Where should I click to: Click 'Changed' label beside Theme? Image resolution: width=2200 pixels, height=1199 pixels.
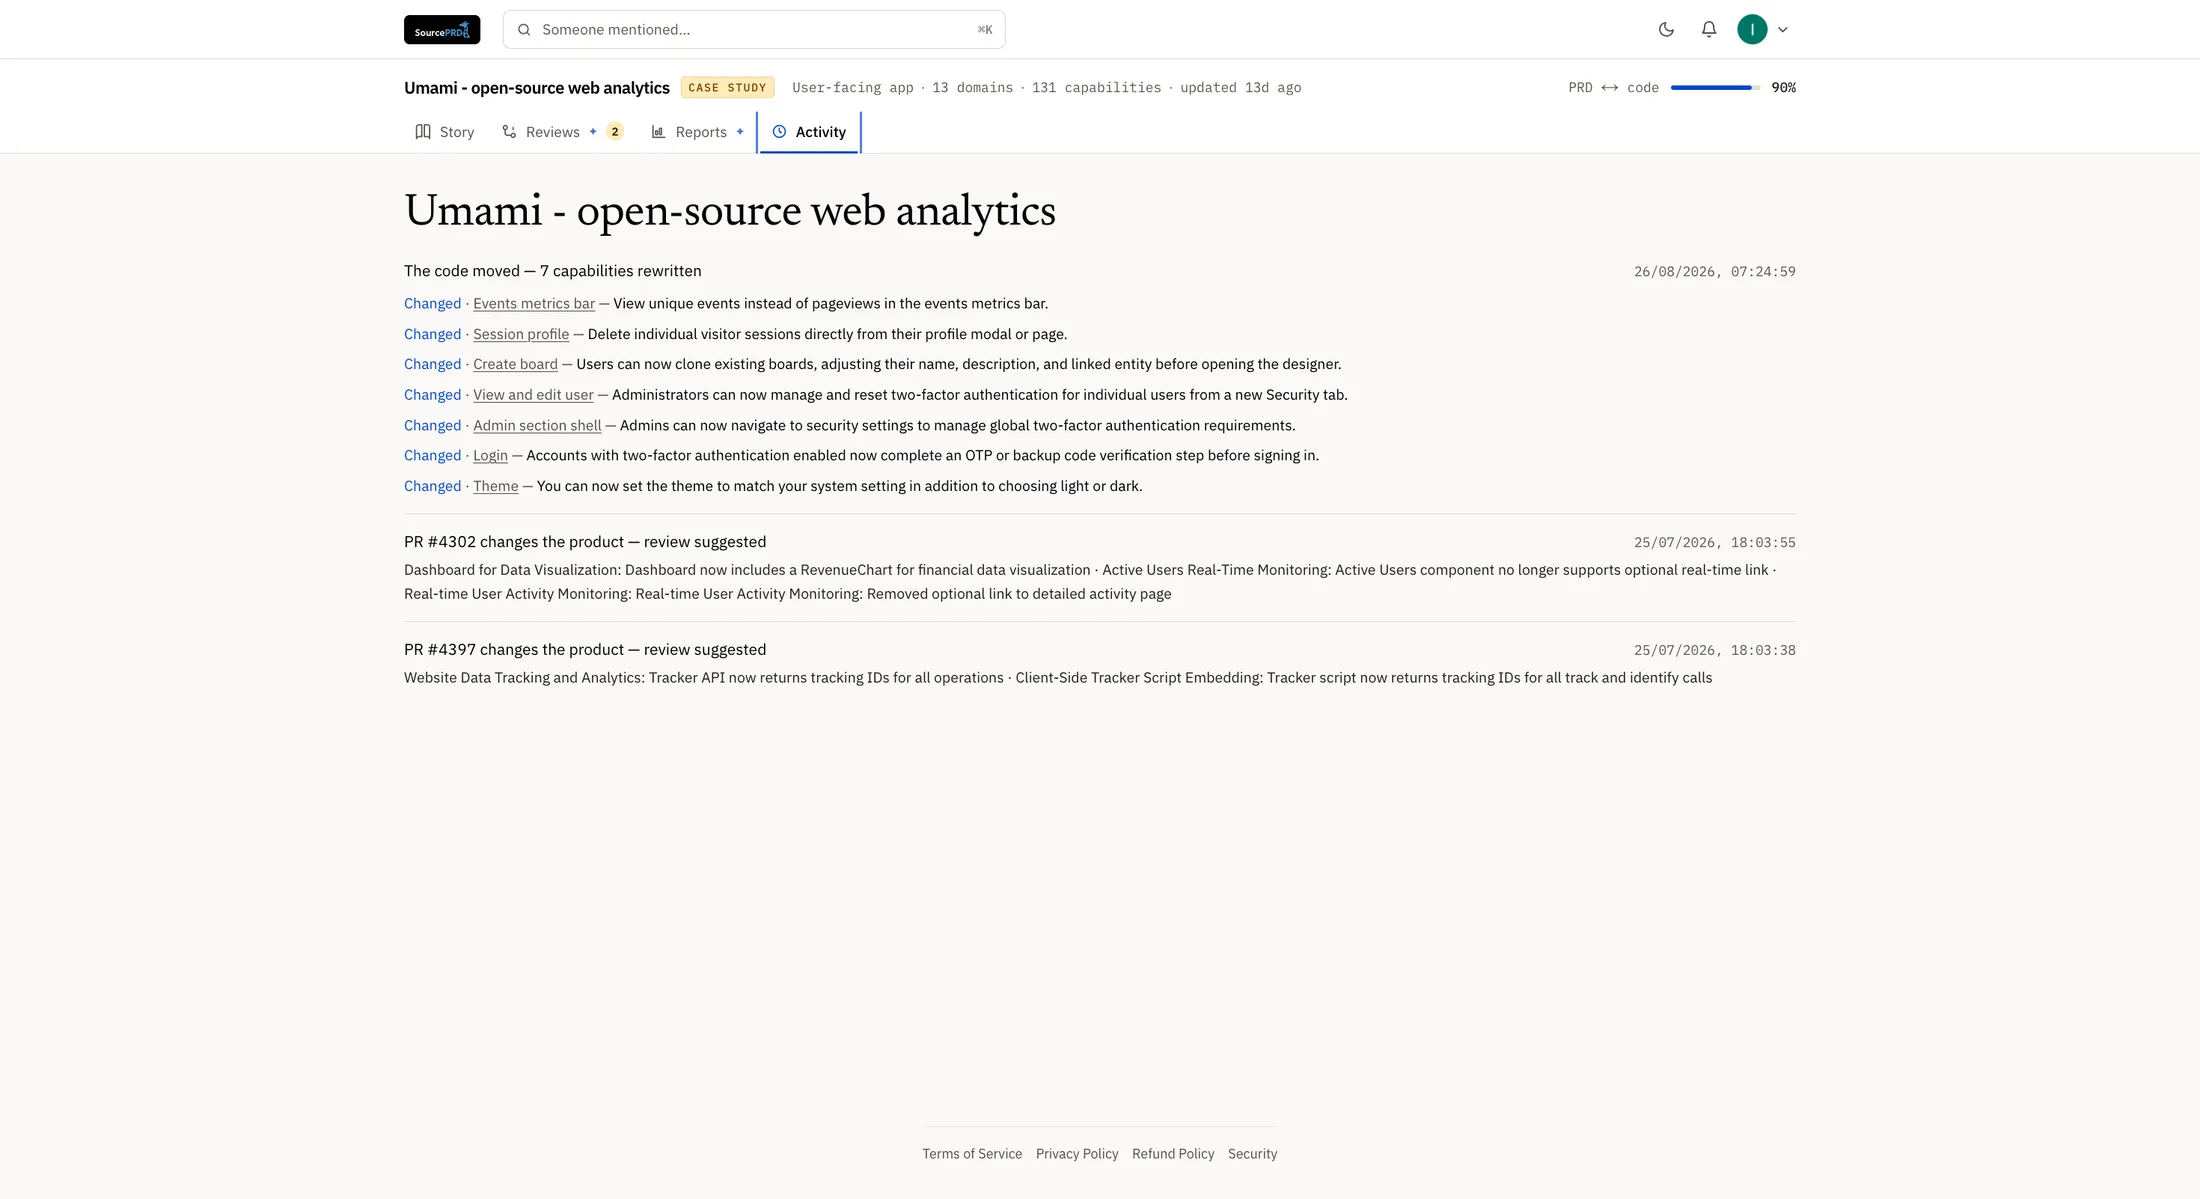pyautogui.click(x=432, y=486)
